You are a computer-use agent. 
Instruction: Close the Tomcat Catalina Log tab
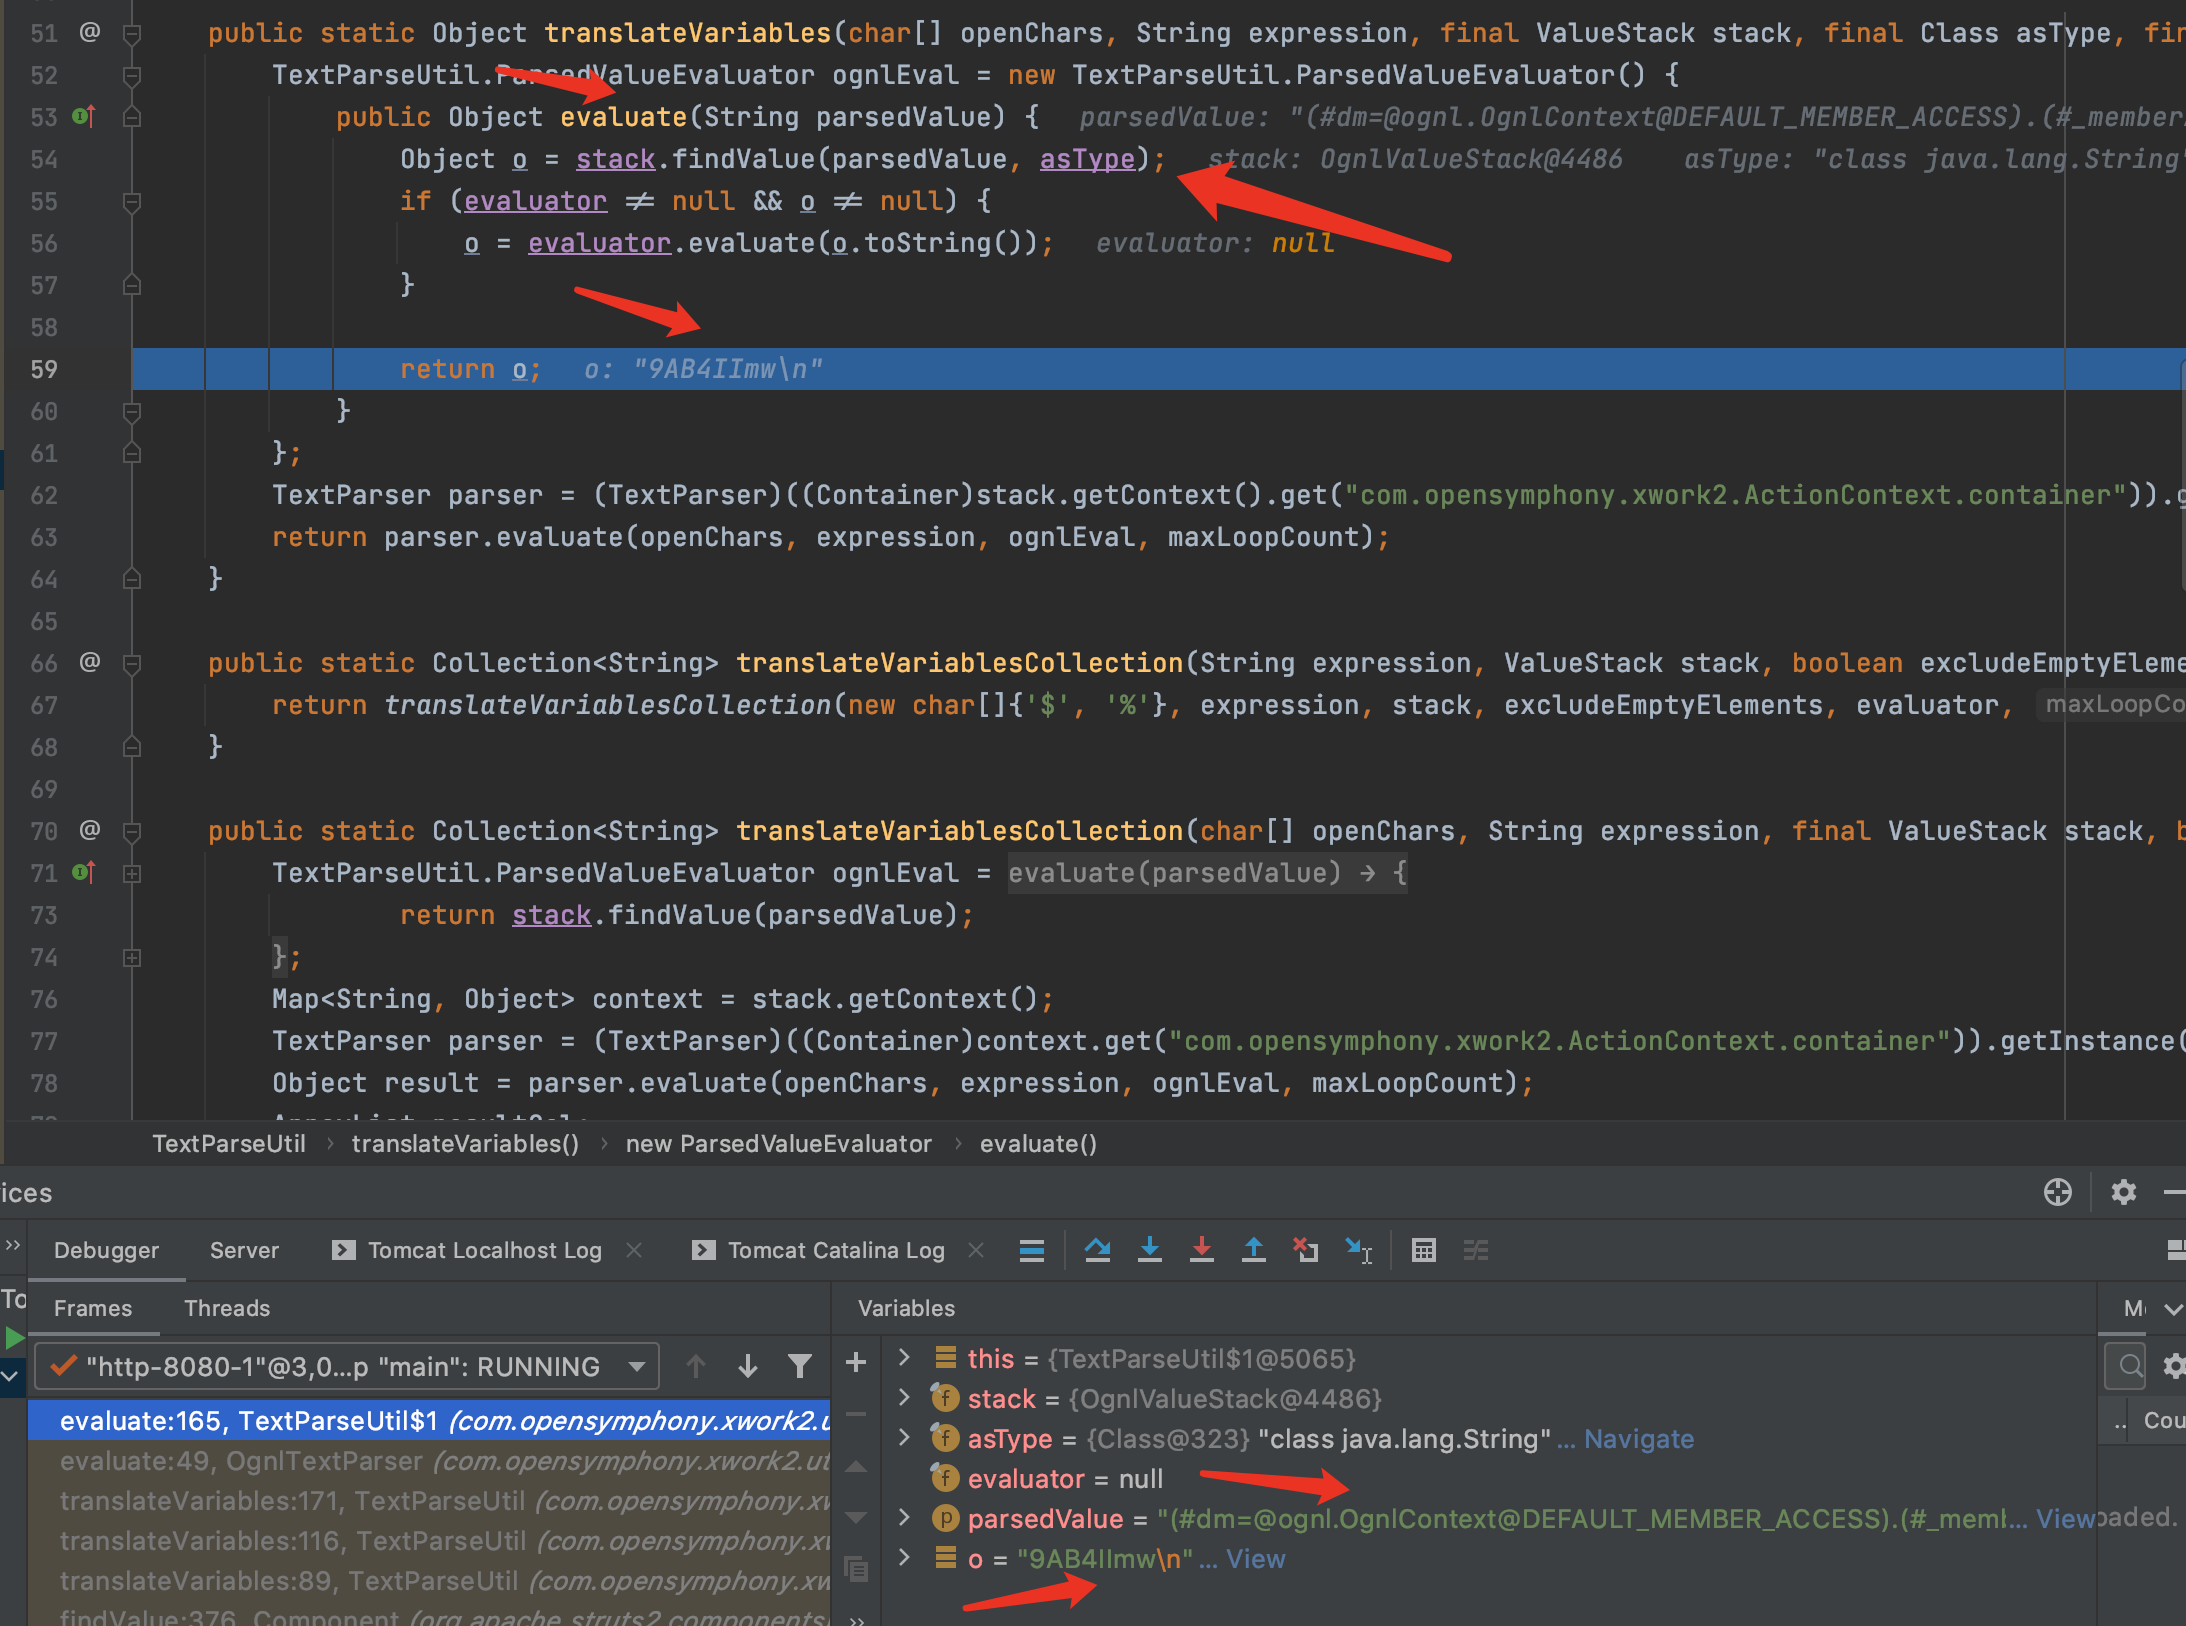click(x=977, y=1250)
